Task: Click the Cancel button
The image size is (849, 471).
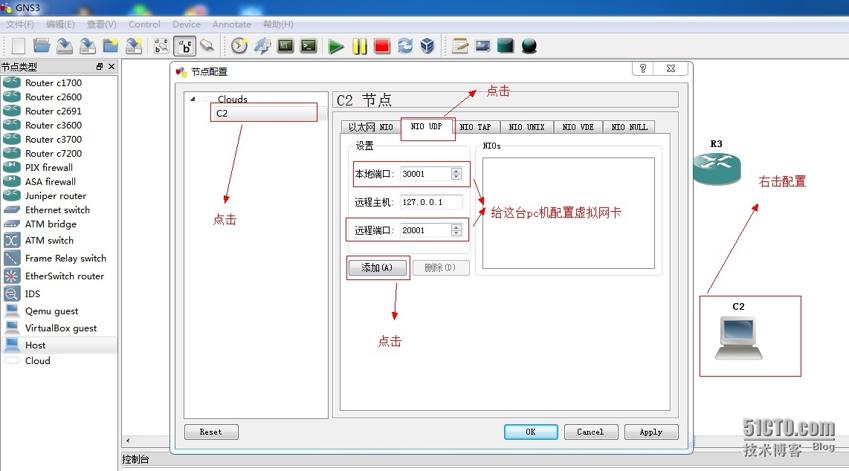Action: tap(591, 432)
